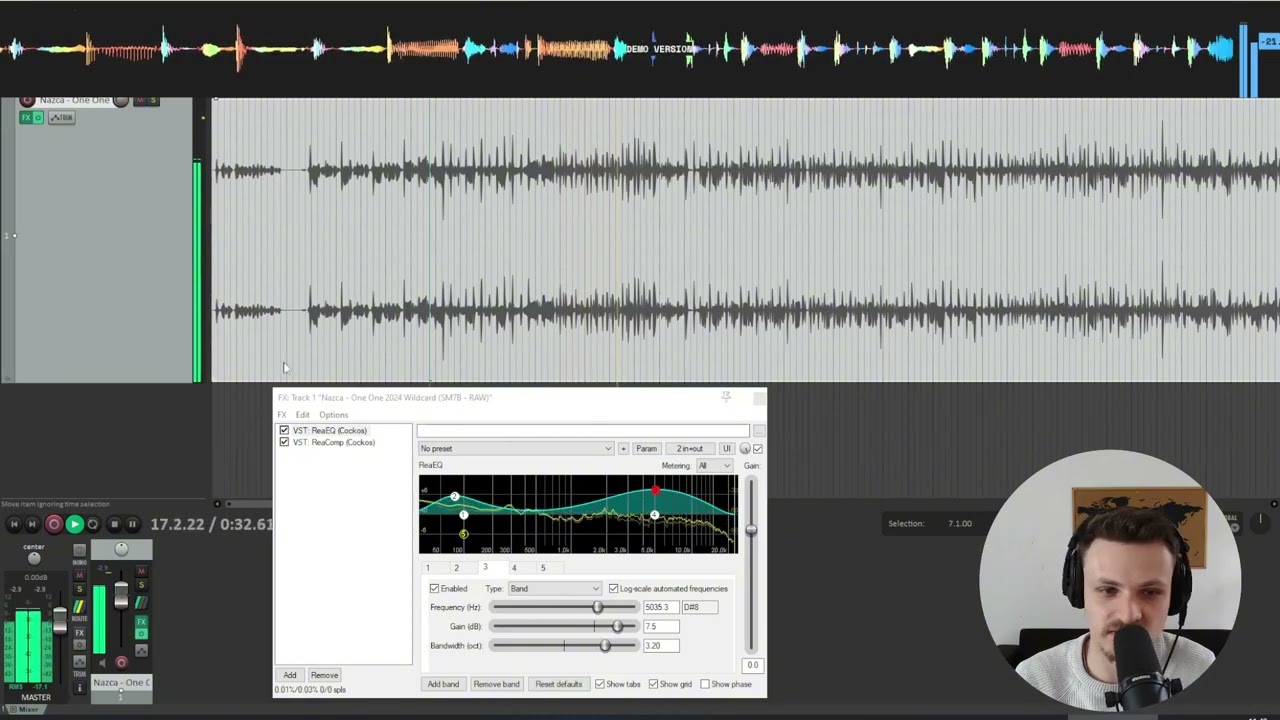
Task: Open Options menu in FX window
Action: click(334, 415)
